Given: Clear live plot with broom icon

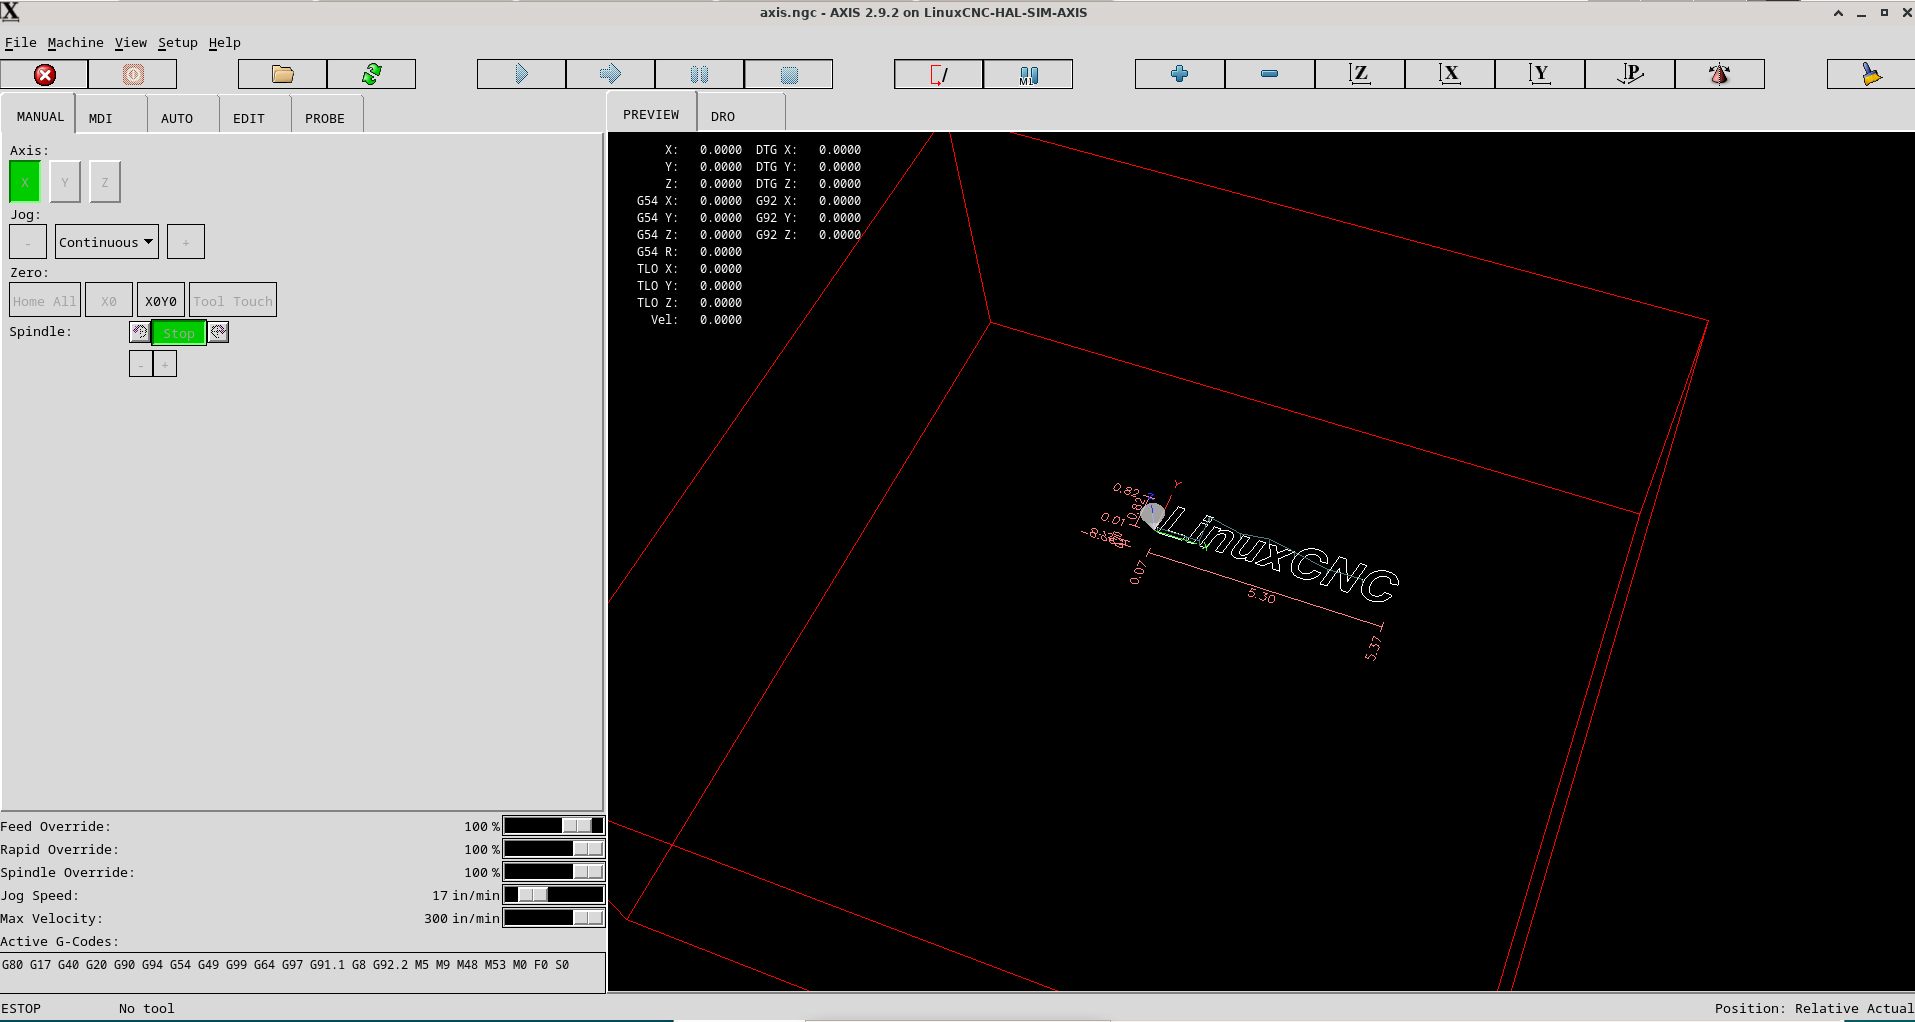Looking at the screenshot, I should [x=1870, y=75].
